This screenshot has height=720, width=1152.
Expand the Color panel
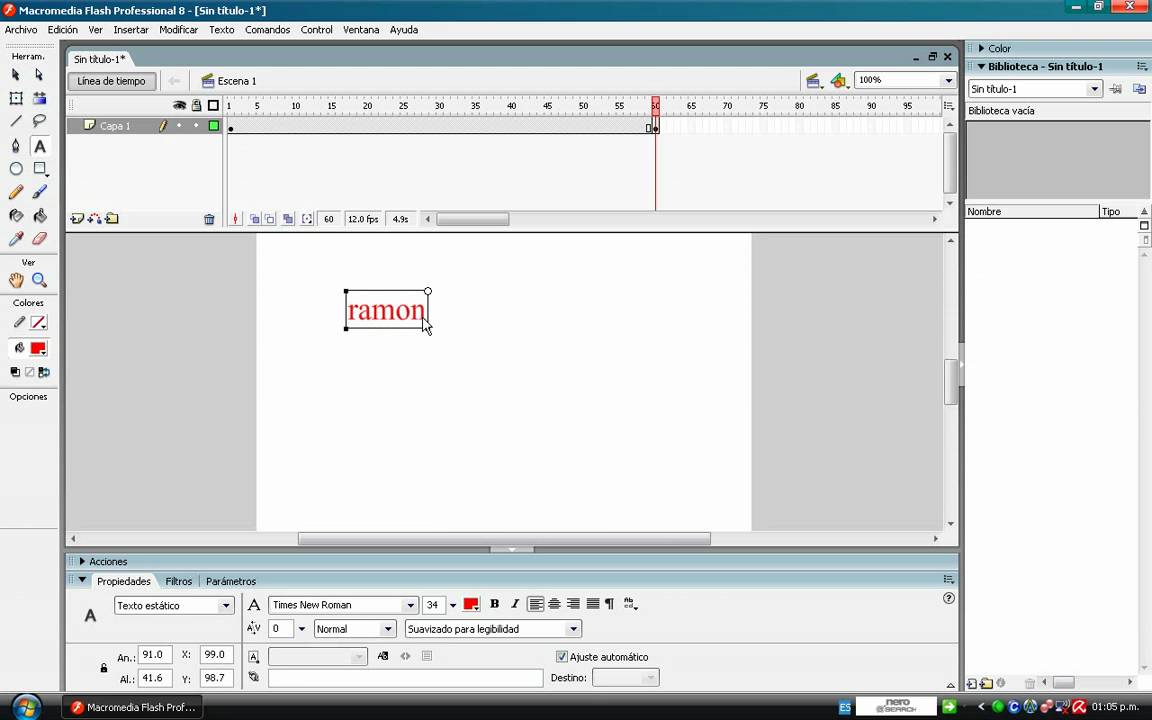click(x=981, y=48)
